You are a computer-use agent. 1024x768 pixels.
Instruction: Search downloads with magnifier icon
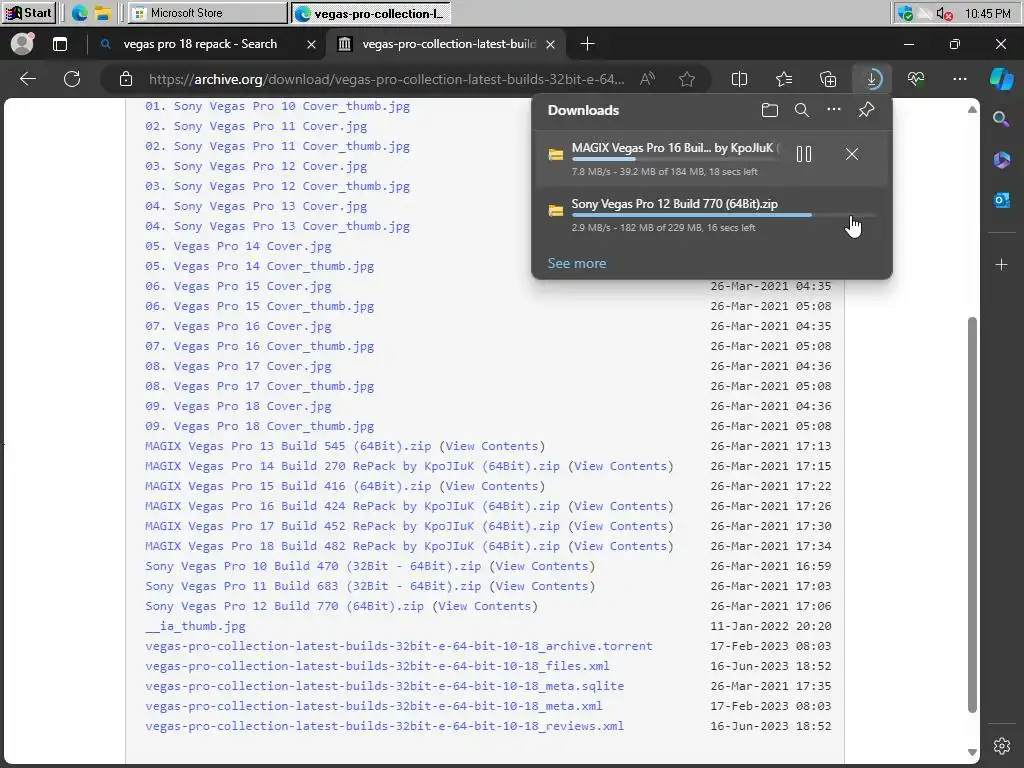point(802,110)
